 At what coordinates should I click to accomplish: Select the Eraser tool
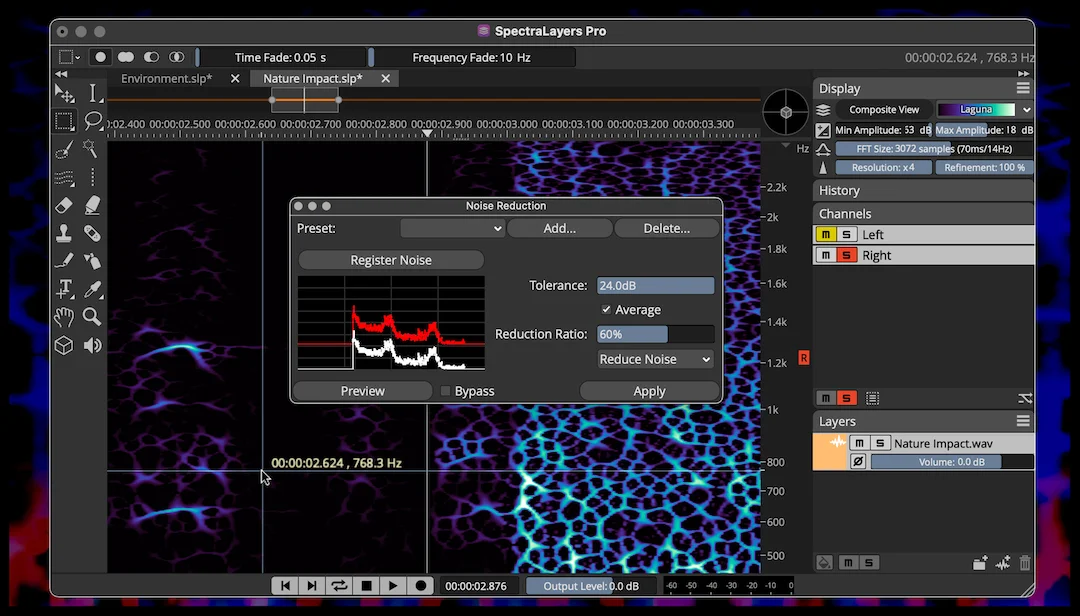click(64, 205)
